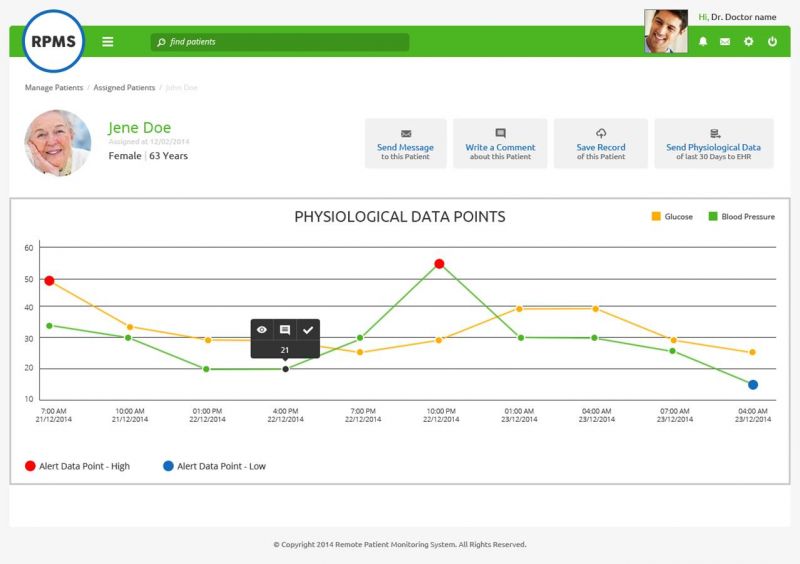The width and height of the screenshot is (800, 564).
Task: Click the find patients search field
Action: point(280,42)
